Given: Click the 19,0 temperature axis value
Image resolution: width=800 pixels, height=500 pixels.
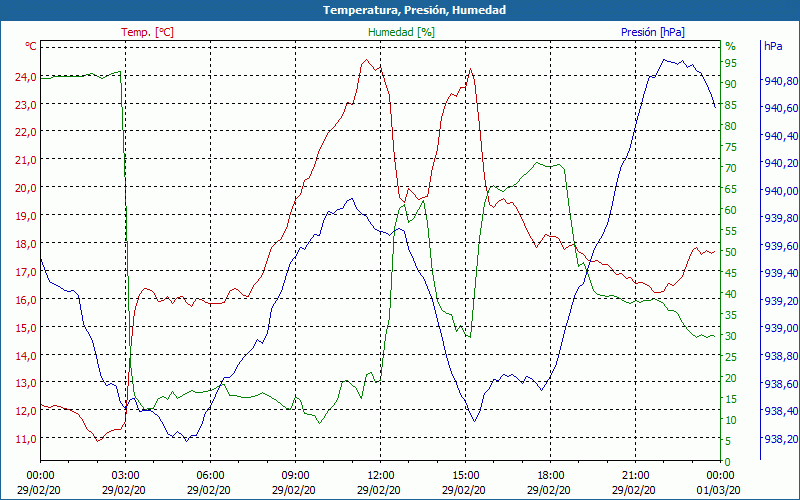Looking at the screenshot, I should click(27, 216).
